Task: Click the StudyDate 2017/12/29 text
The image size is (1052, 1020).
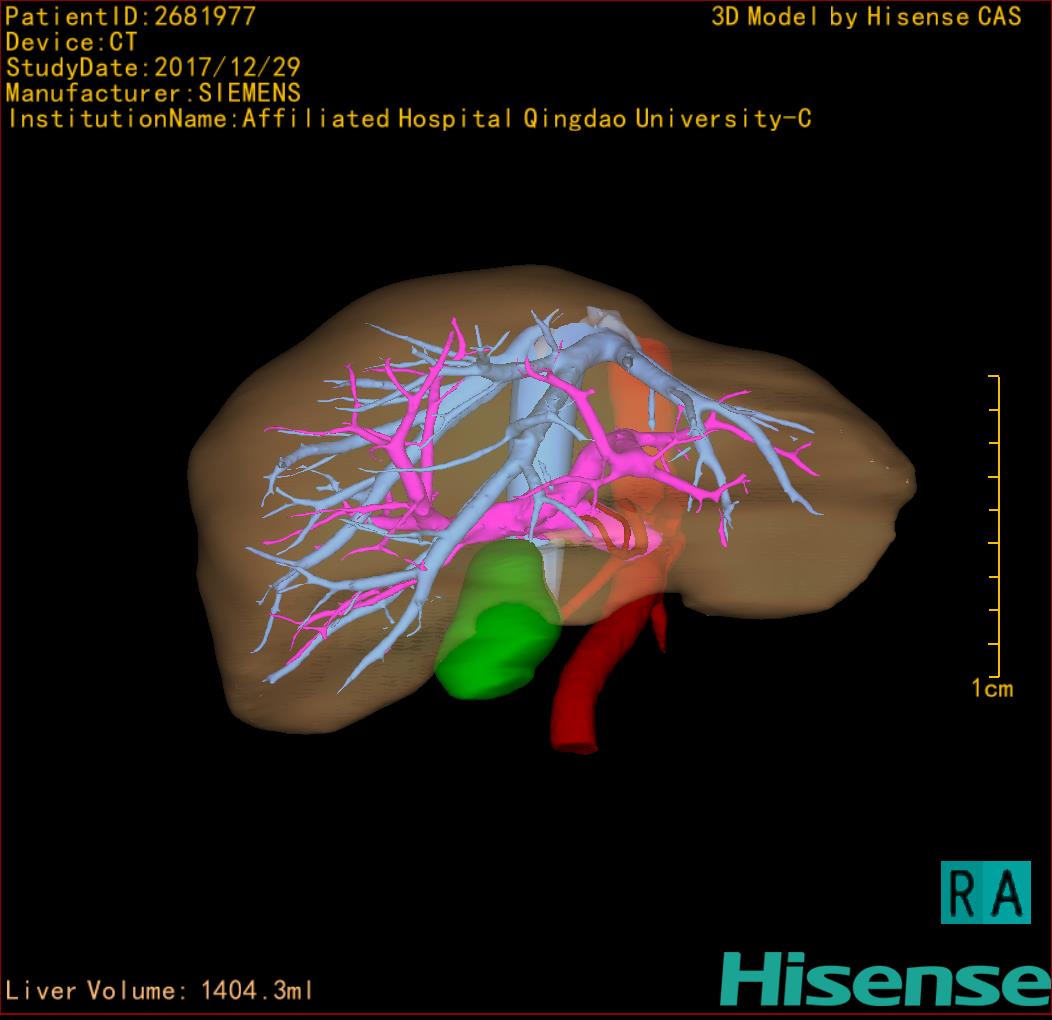Action: click(153, 68)
